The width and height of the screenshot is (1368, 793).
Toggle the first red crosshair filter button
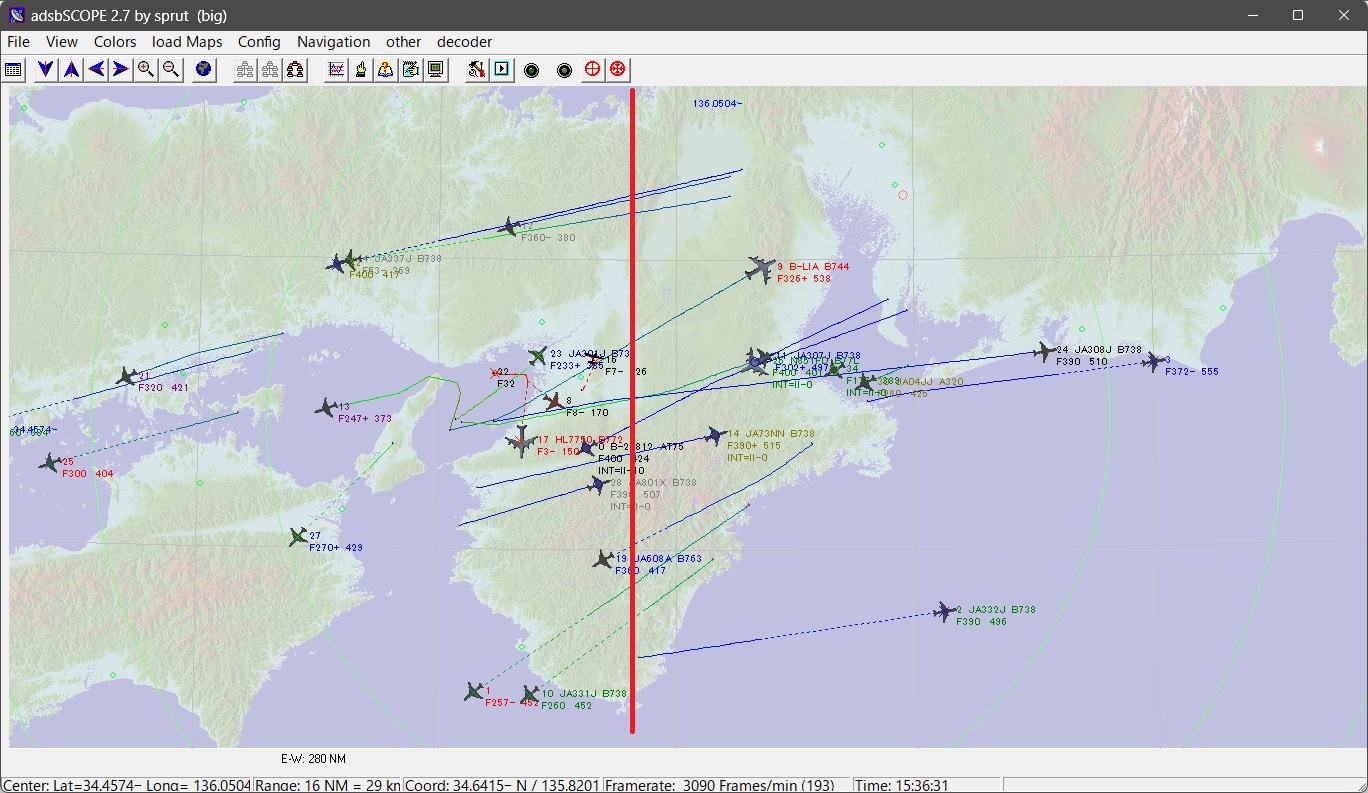click(591, 69)
